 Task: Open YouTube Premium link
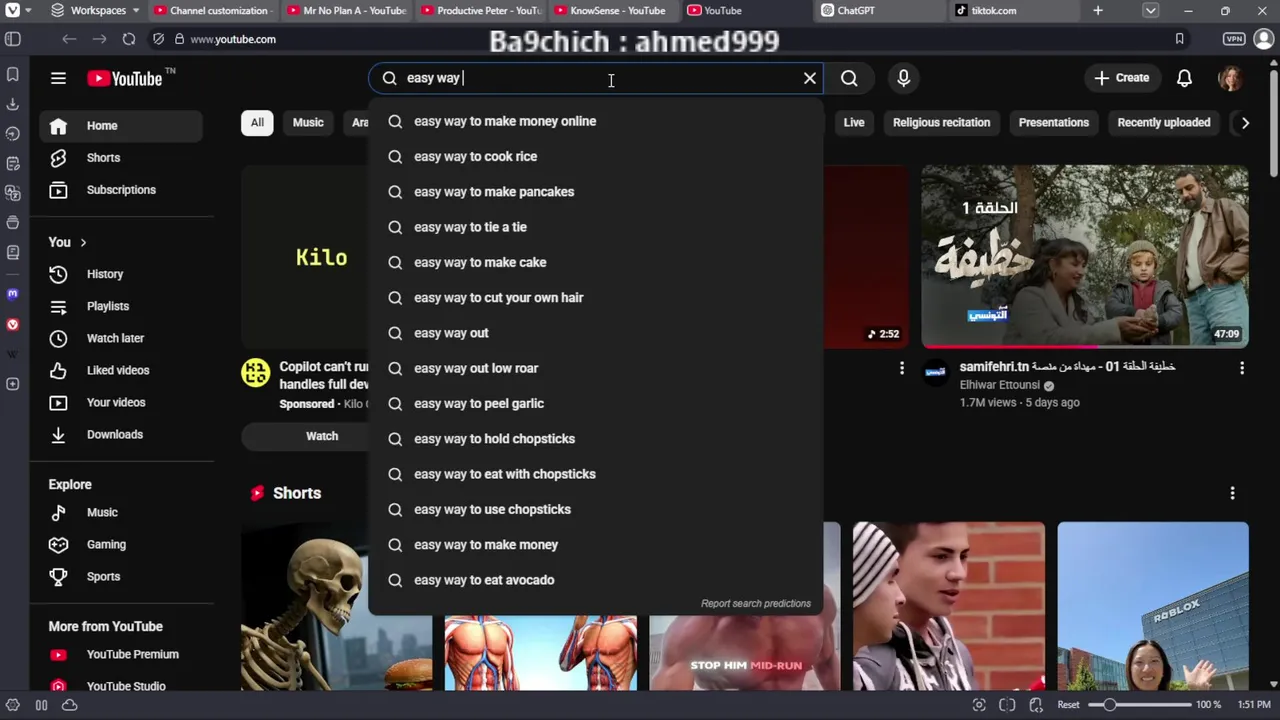point(122,654)
